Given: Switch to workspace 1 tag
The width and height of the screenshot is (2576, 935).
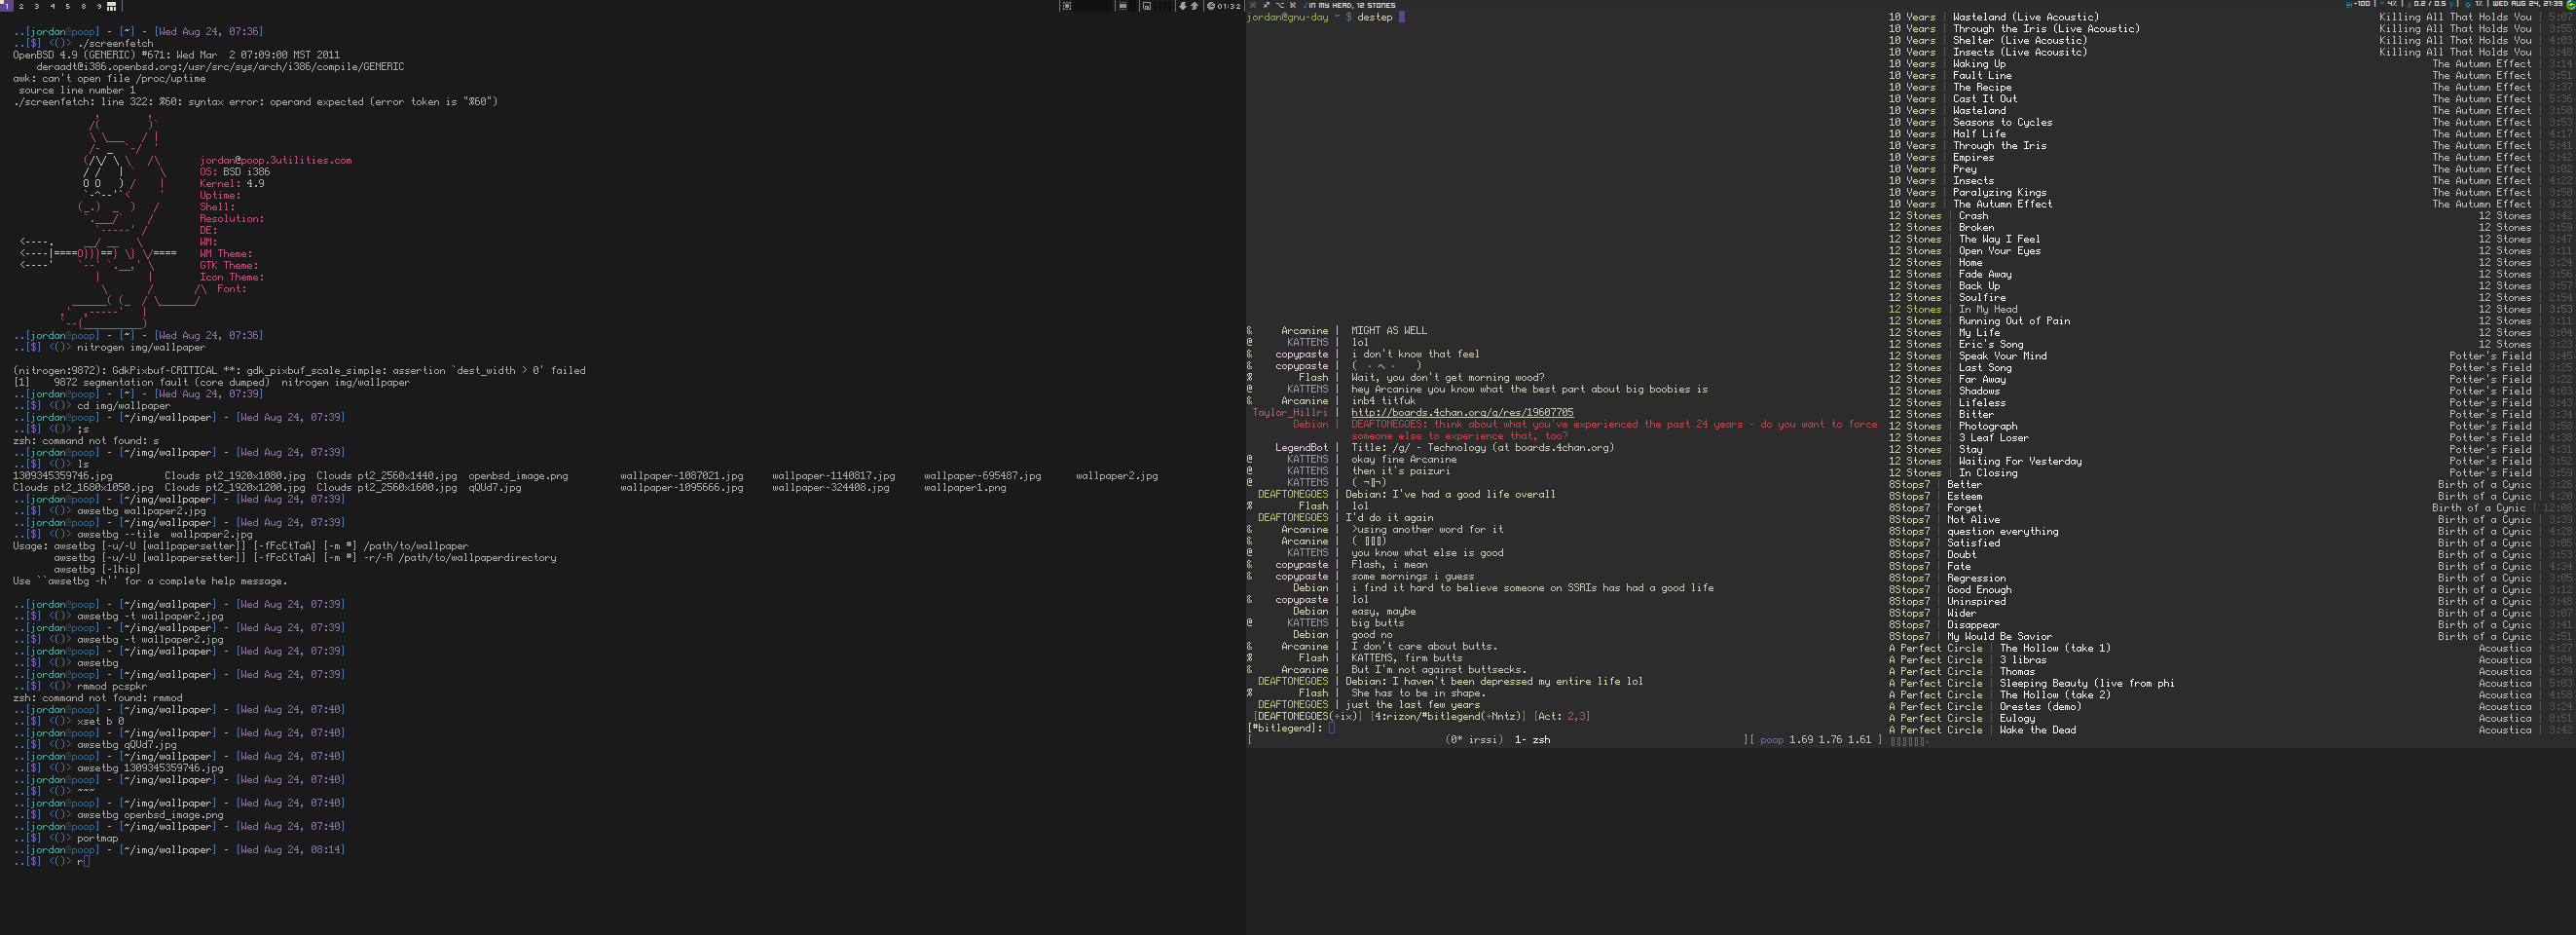Looking at the screenshot, I should 5,5.
